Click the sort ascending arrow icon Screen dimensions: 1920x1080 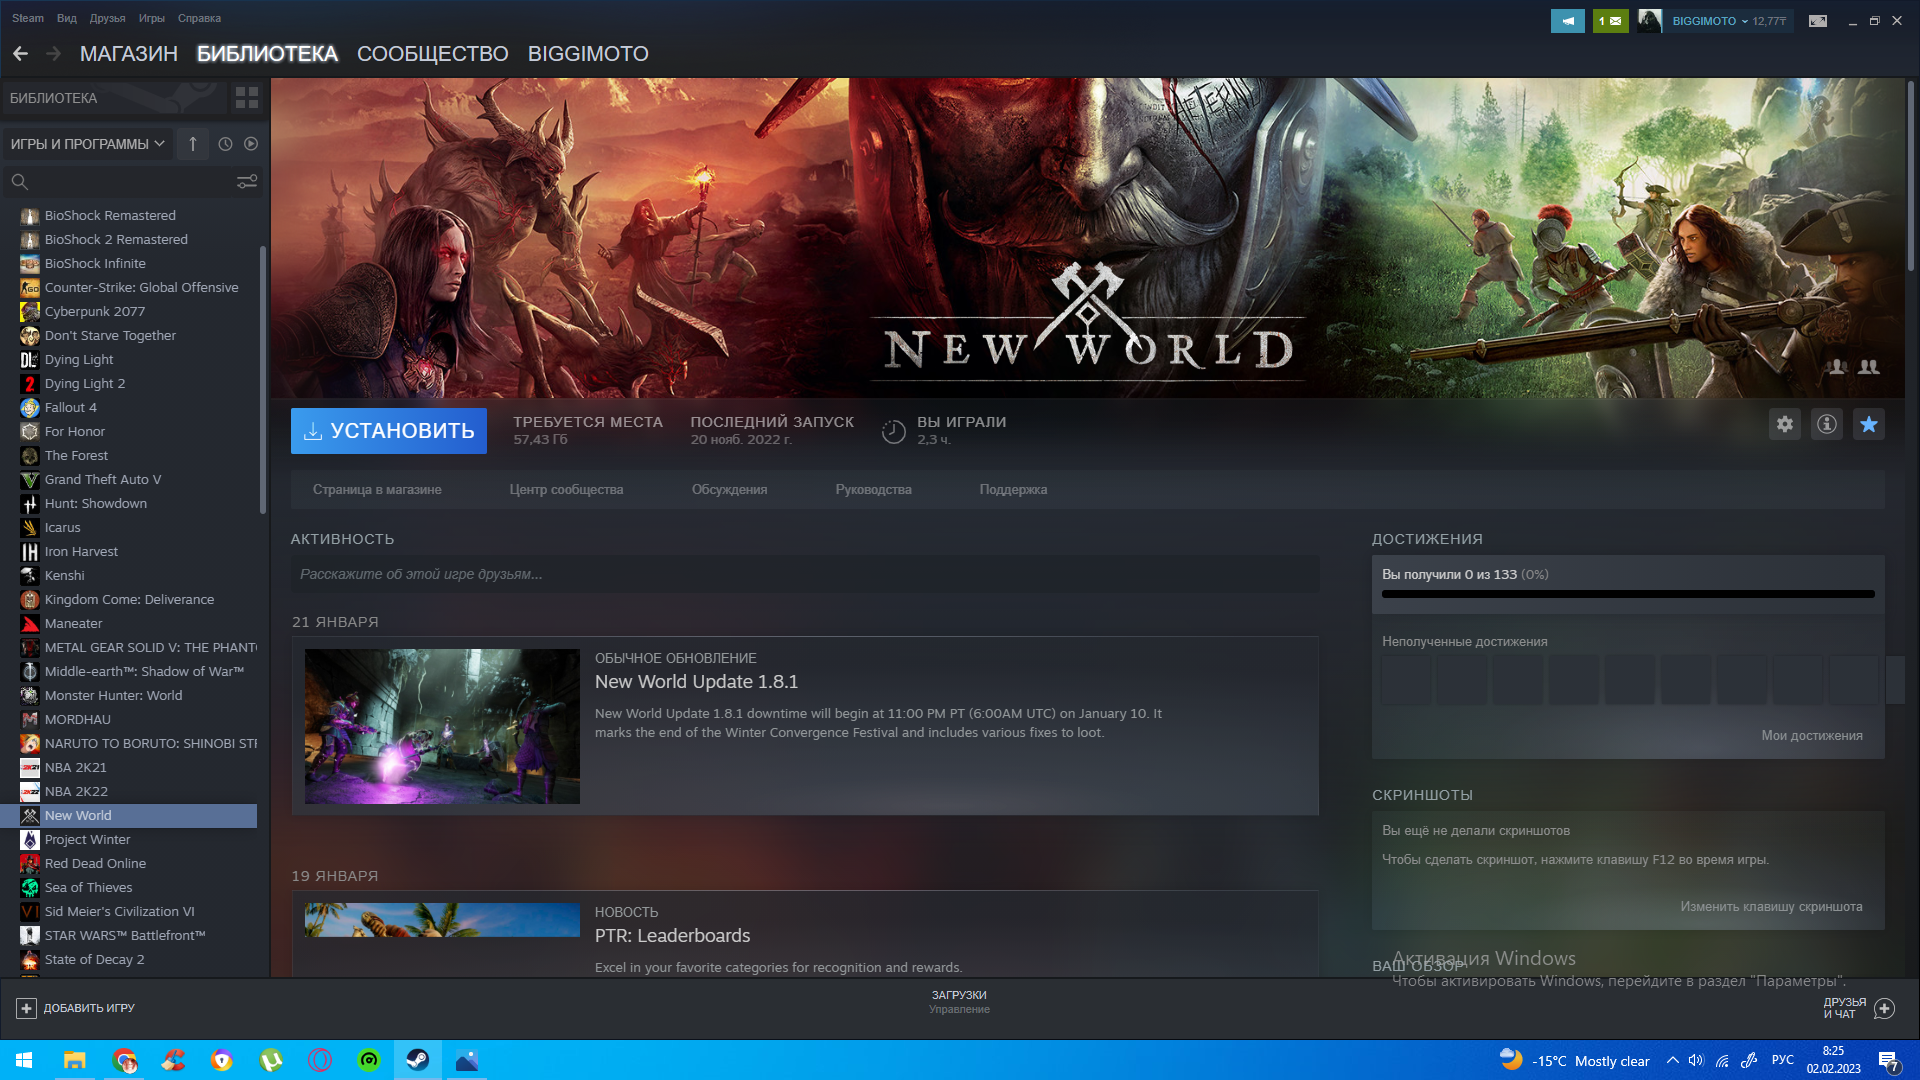point(193,144)
